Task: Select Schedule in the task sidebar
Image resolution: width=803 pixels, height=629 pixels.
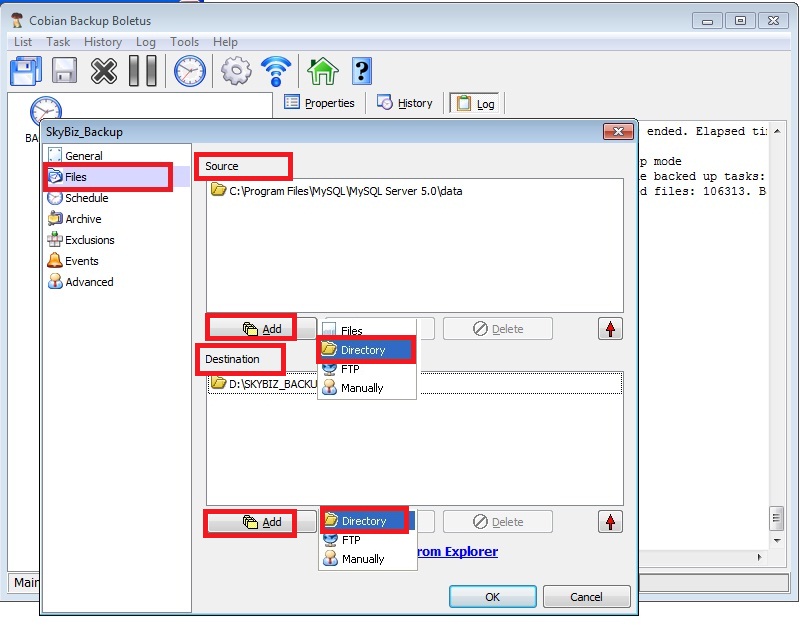Action: 86,198
